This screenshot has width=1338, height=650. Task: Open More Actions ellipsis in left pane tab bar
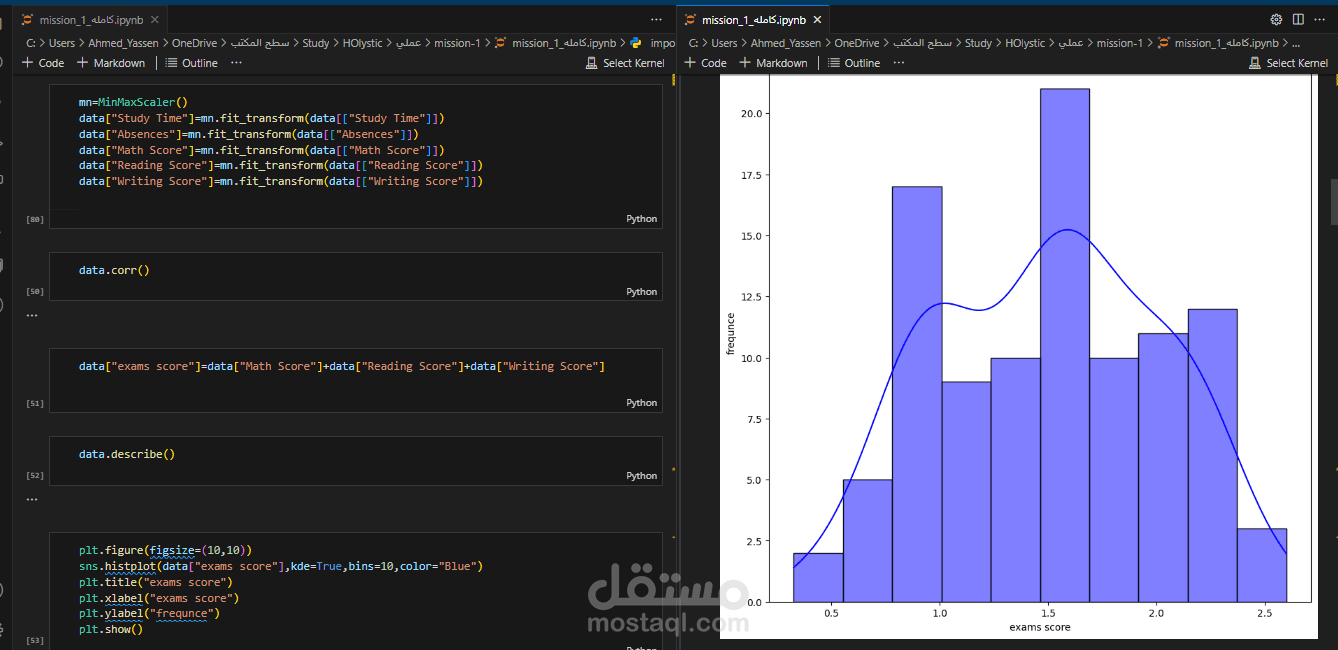tap(656, 19)
